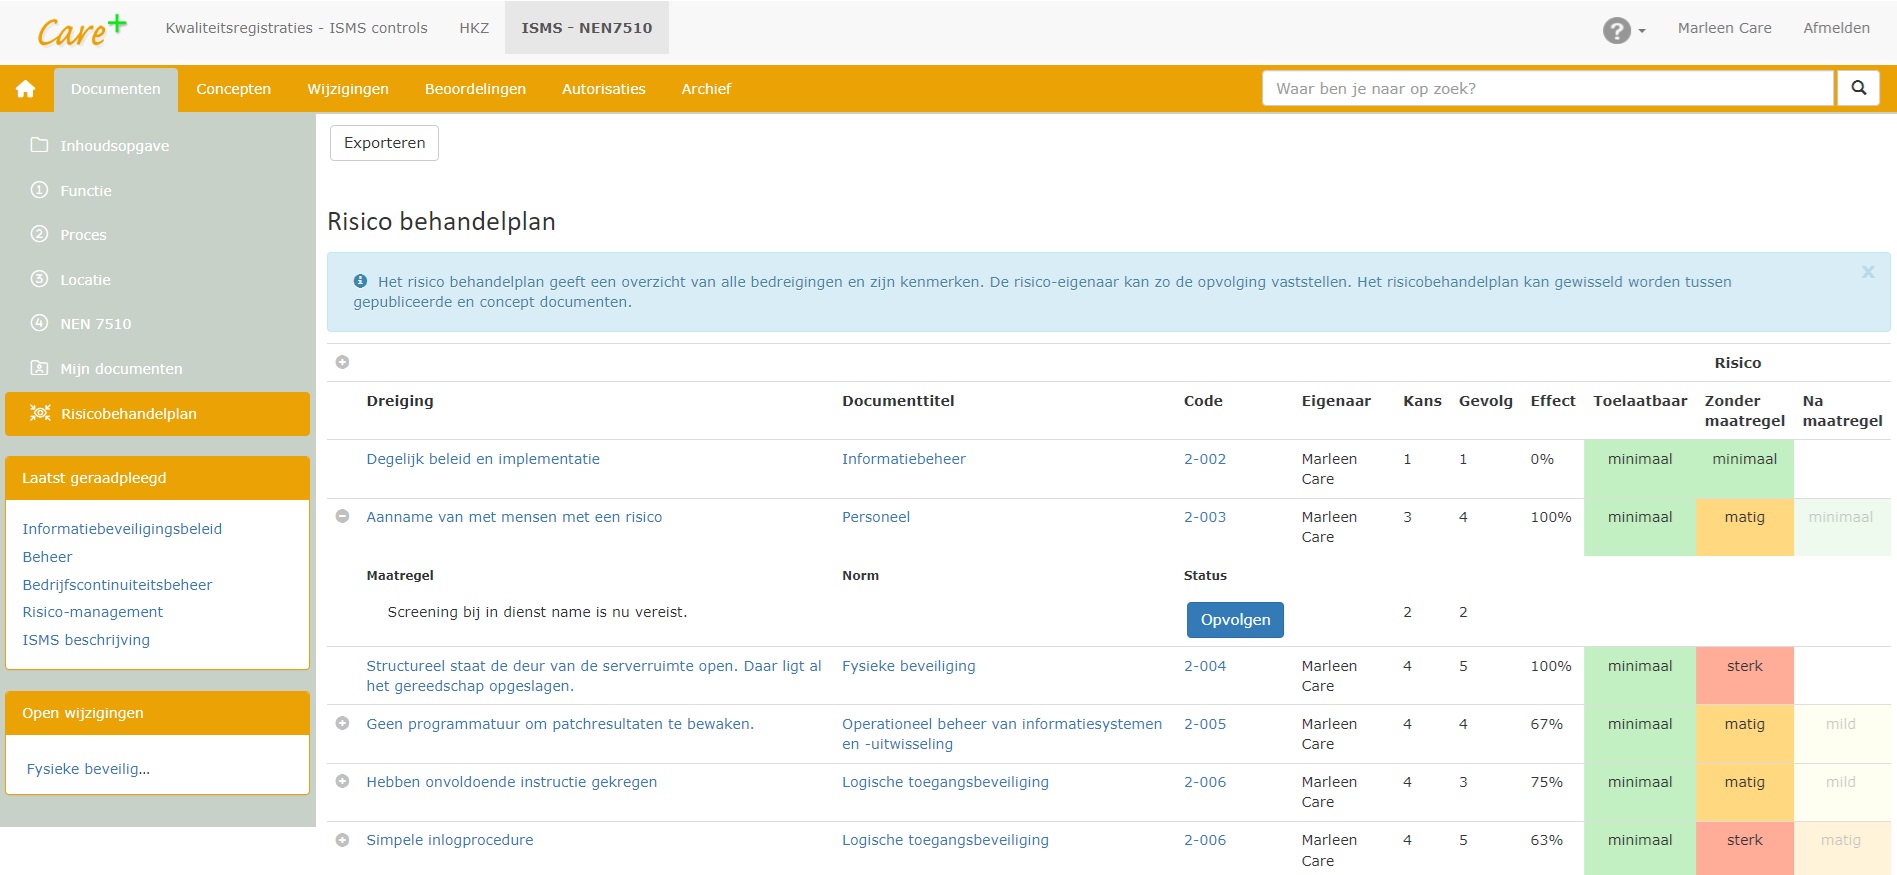Open Simpele inlogprocedure link

click(450, 840)
